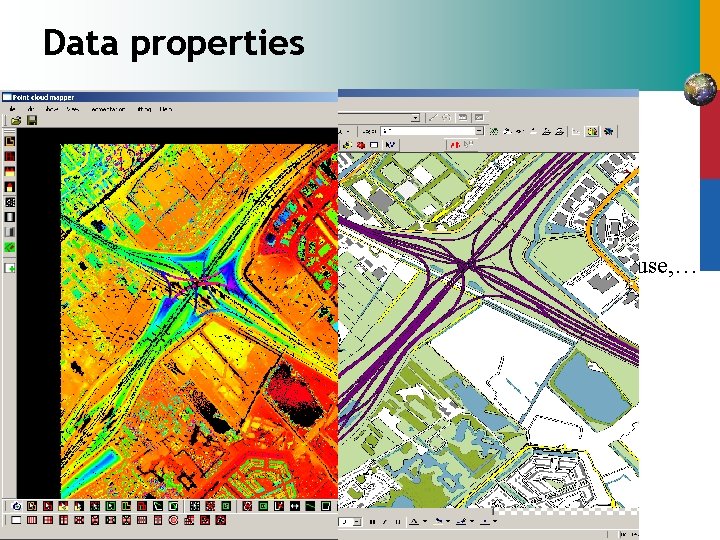
Task: Click the red vertical stripes icon in lower row
Action: [32, 520]
